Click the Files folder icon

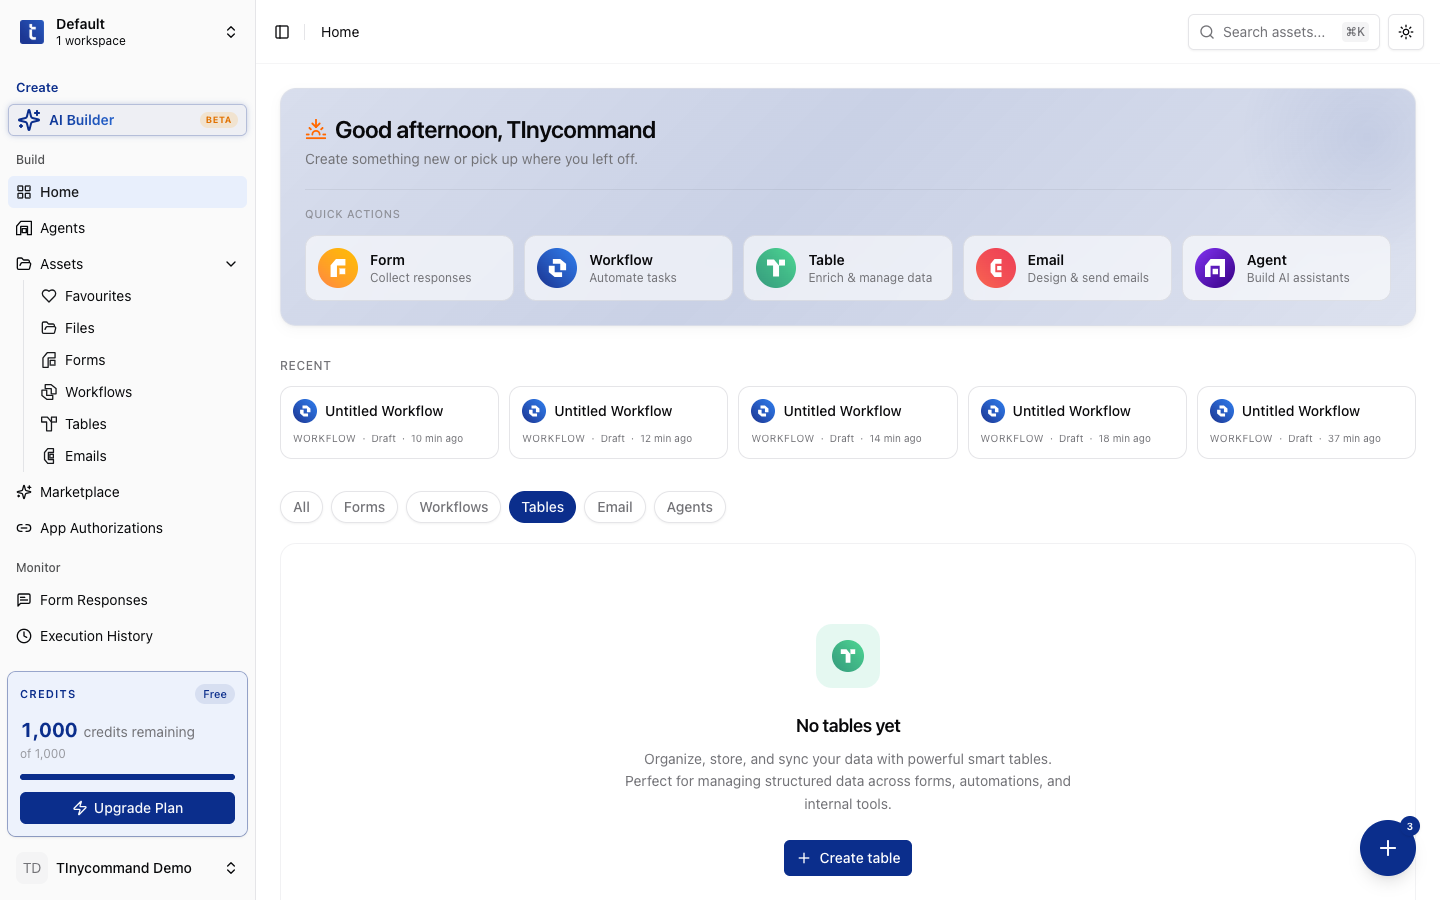49,328
